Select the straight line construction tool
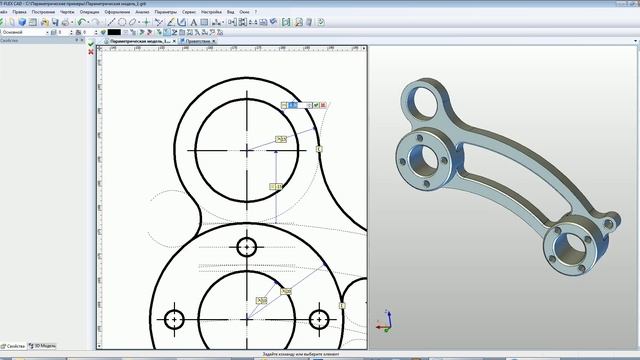This screenshot has height=360, width=640. (x=111, y=22)
